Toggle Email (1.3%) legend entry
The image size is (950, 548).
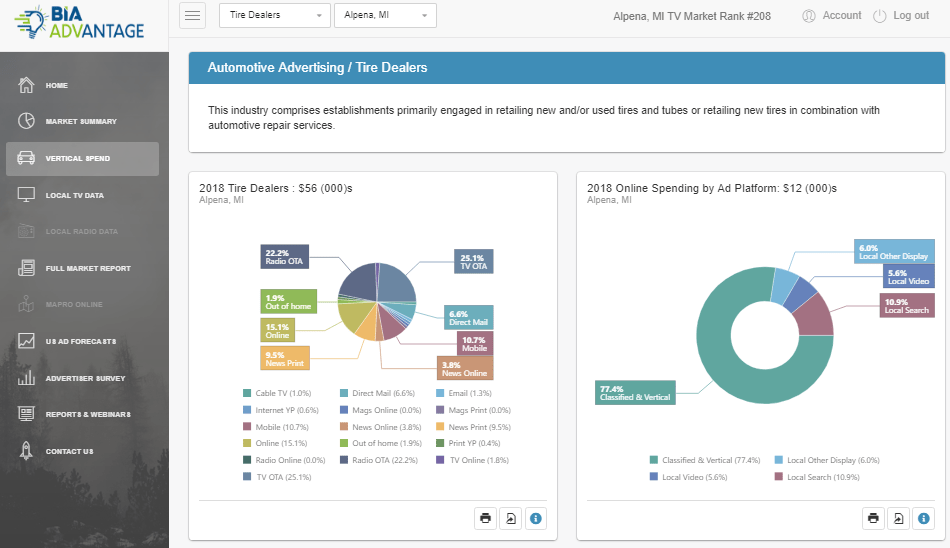(464, 393)
